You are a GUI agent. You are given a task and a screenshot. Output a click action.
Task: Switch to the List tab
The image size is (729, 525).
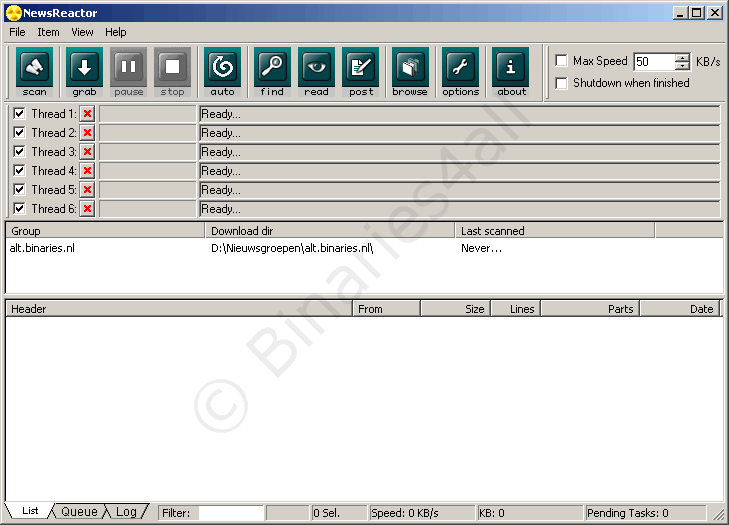30,511
